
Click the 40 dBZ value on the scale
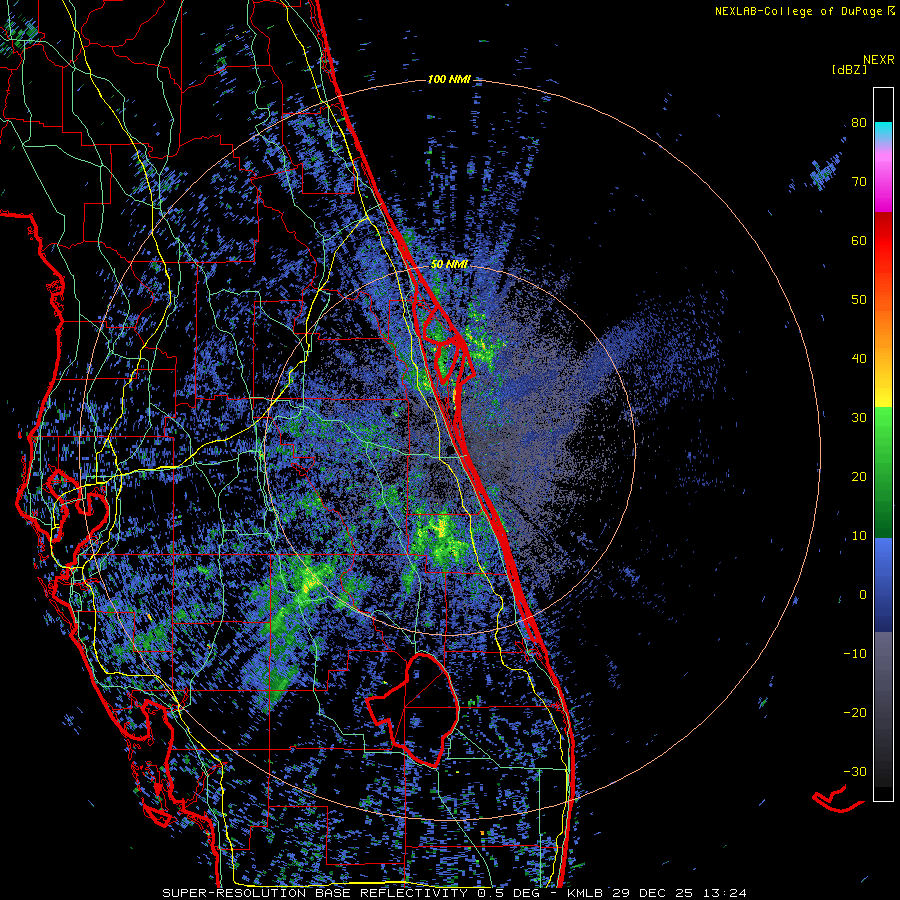pos(859,359)
